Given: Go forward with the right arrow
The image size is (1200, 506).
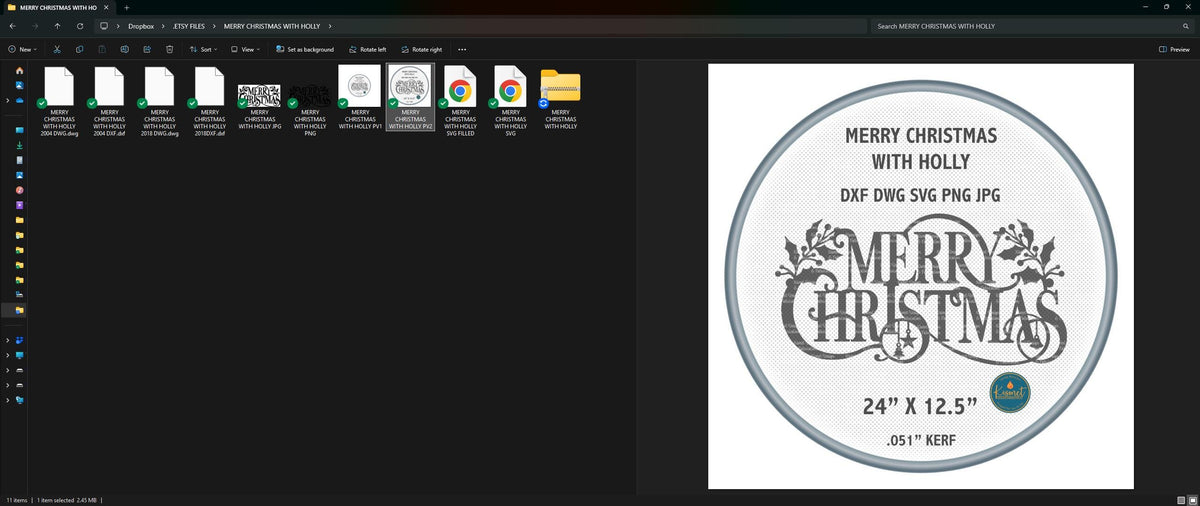Looking at the screenshot, I should click(x=34, y=26).
